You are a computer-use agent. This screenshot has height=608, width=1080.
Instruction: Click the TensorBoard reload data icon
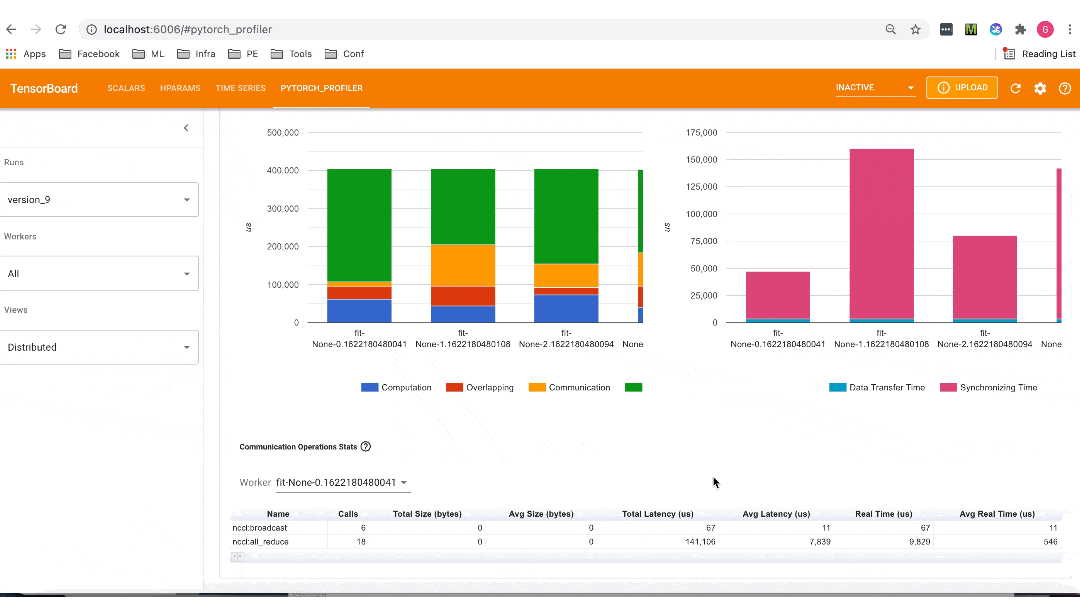point(1015,88)
